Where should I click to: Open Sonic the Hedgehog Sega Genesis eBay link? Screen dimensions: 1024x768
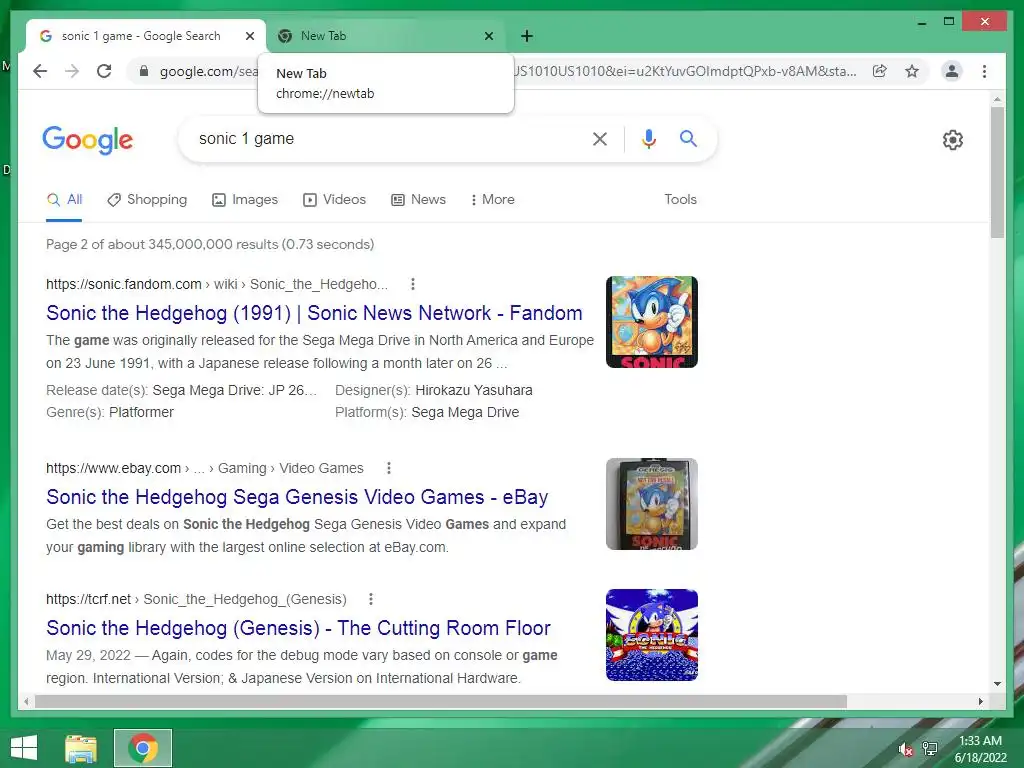click(297, 497)
